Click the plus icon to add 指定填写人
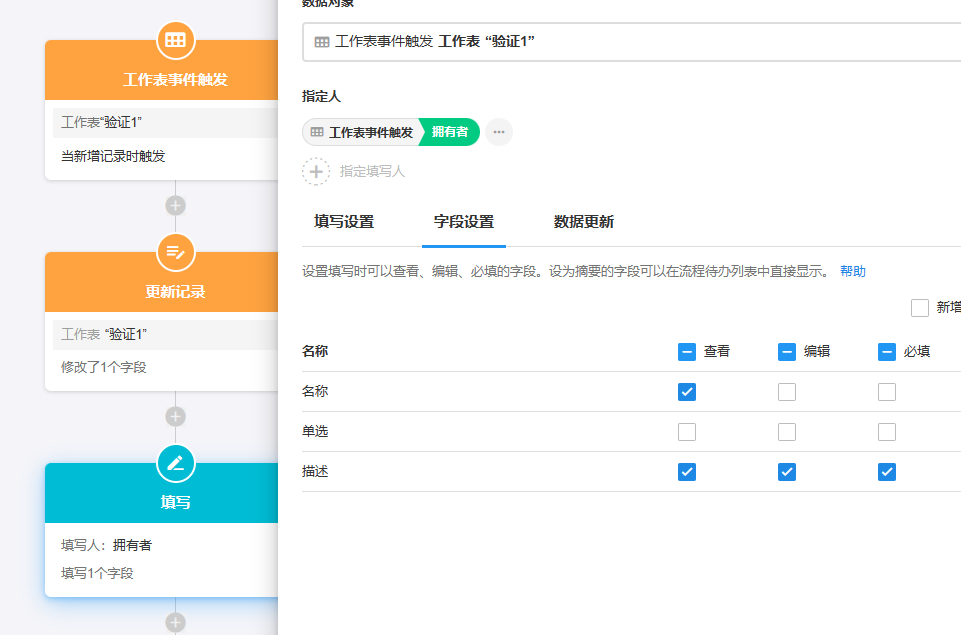This screenshot has width=961, height=635. point(316,172)
